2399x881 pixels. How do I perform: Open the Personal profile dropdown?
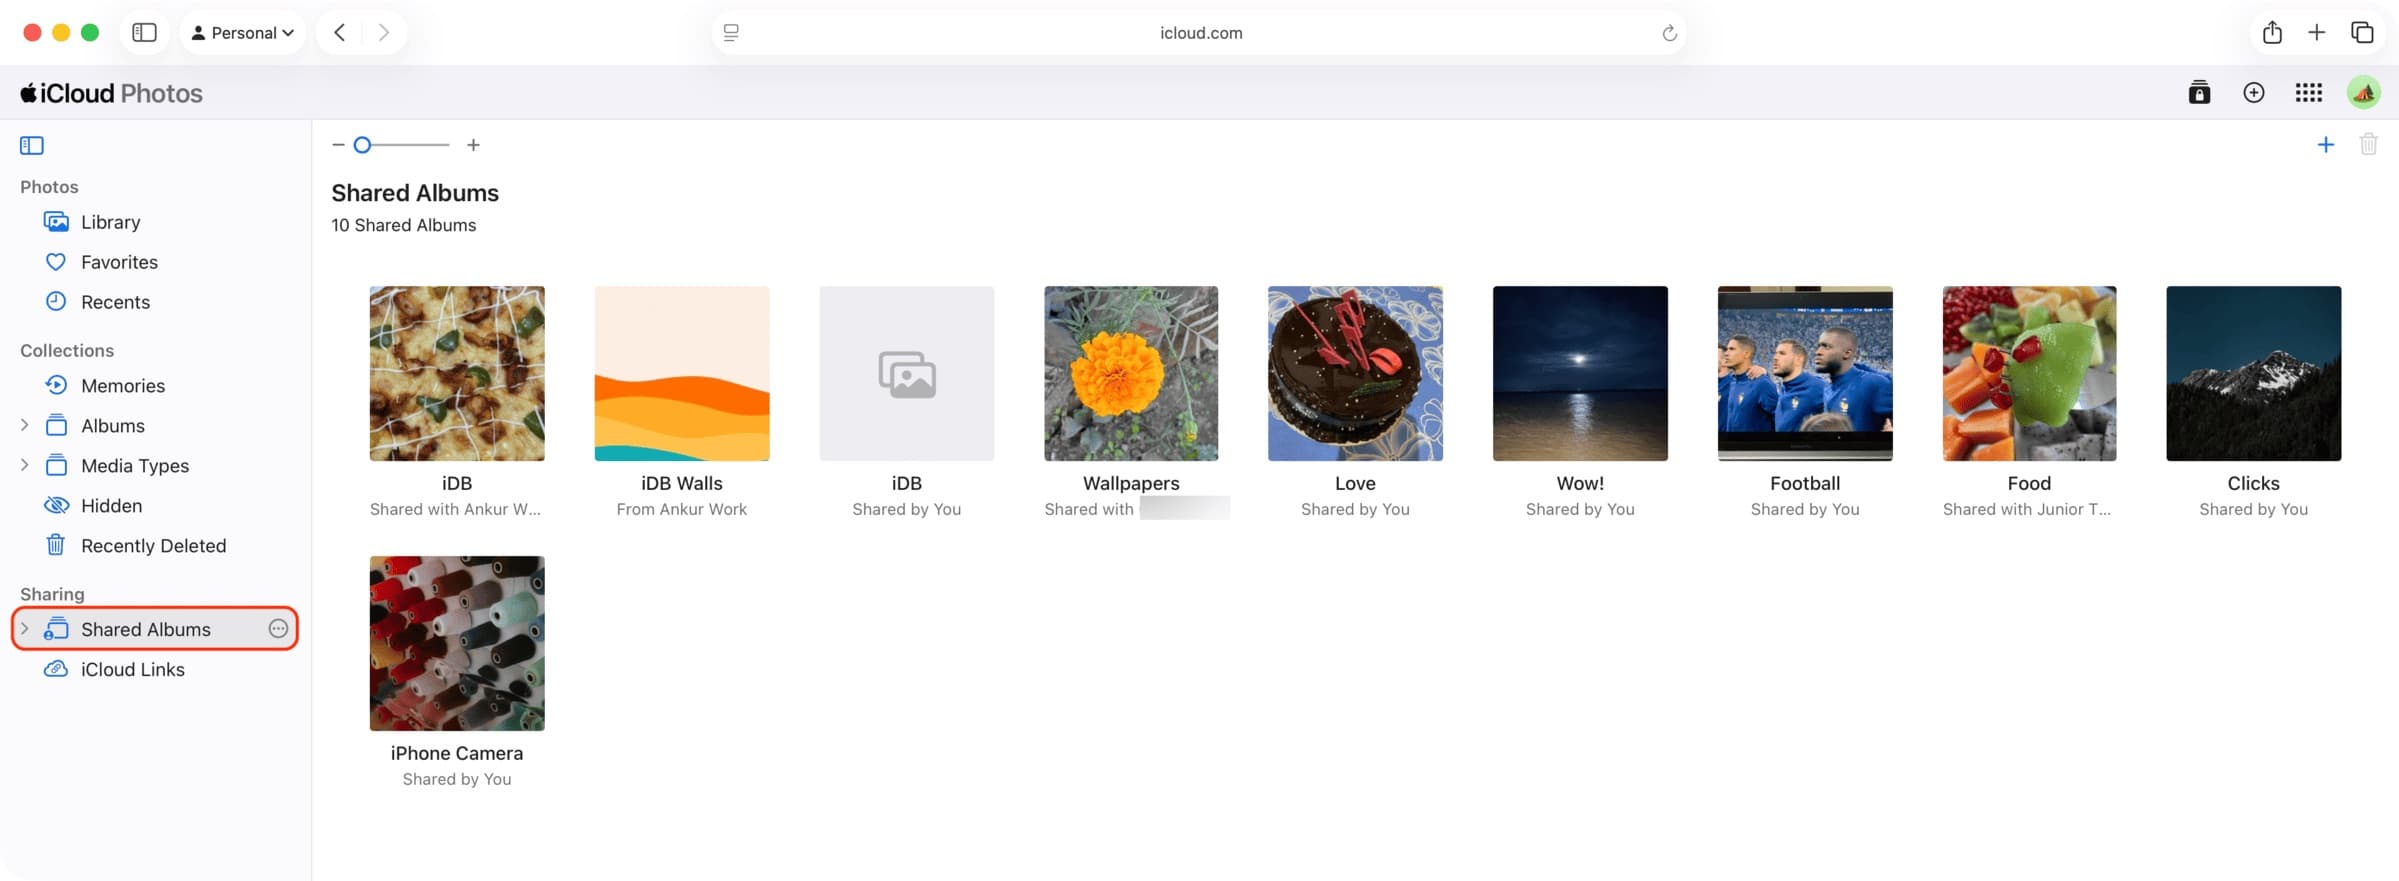pos(242,32)
